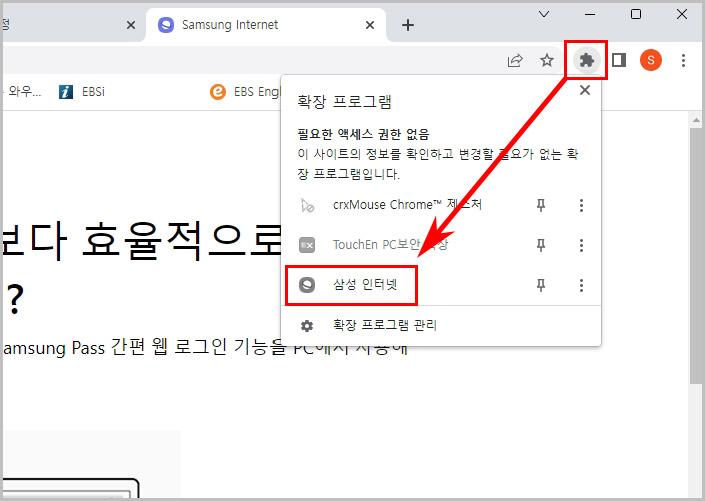This screenshot has width=705, height=501.
Task: Open the Extensions puzzle icon
Action: tap(586, 60)
